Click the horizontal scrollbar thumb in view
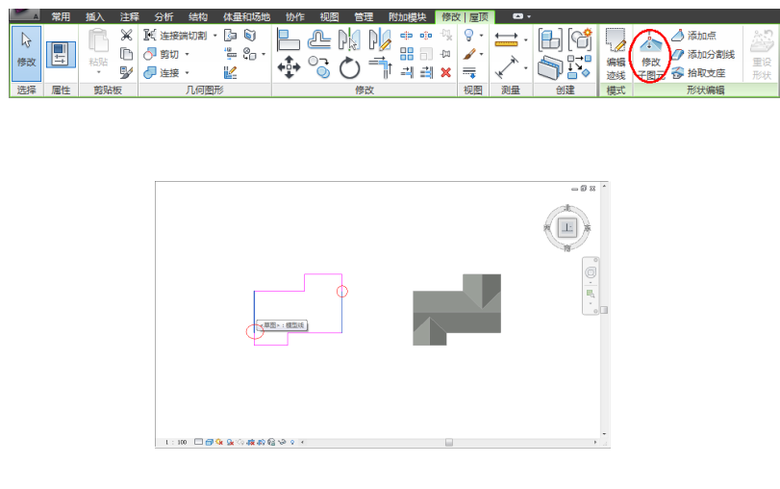Viewport: 780px width, 489px height. click(x=449, y=441)
